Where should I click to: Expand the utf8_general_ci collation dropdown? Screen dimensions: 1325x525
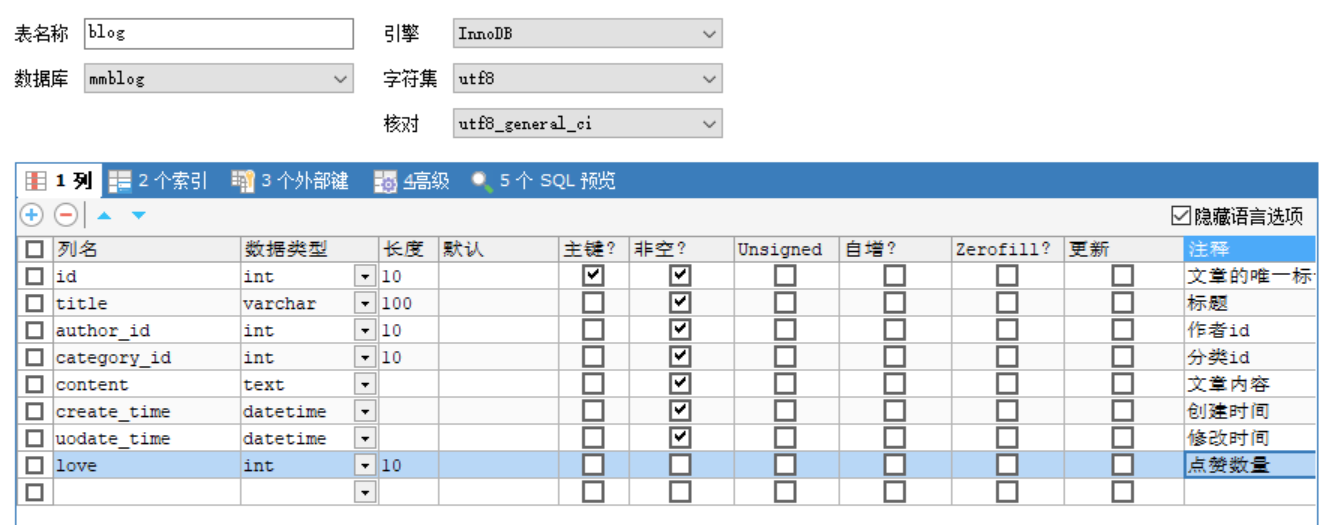click(709, 124)
